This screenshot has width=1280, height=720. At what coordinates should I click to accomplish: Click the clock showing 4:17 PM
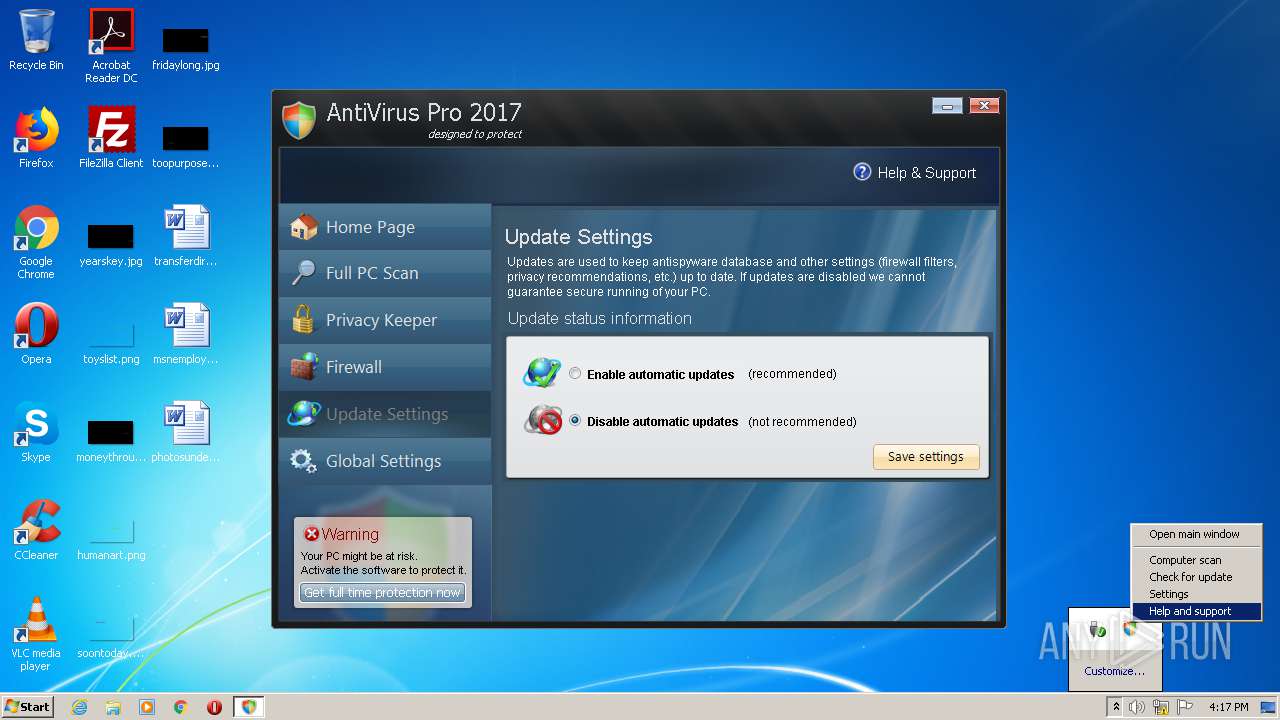1229,707
